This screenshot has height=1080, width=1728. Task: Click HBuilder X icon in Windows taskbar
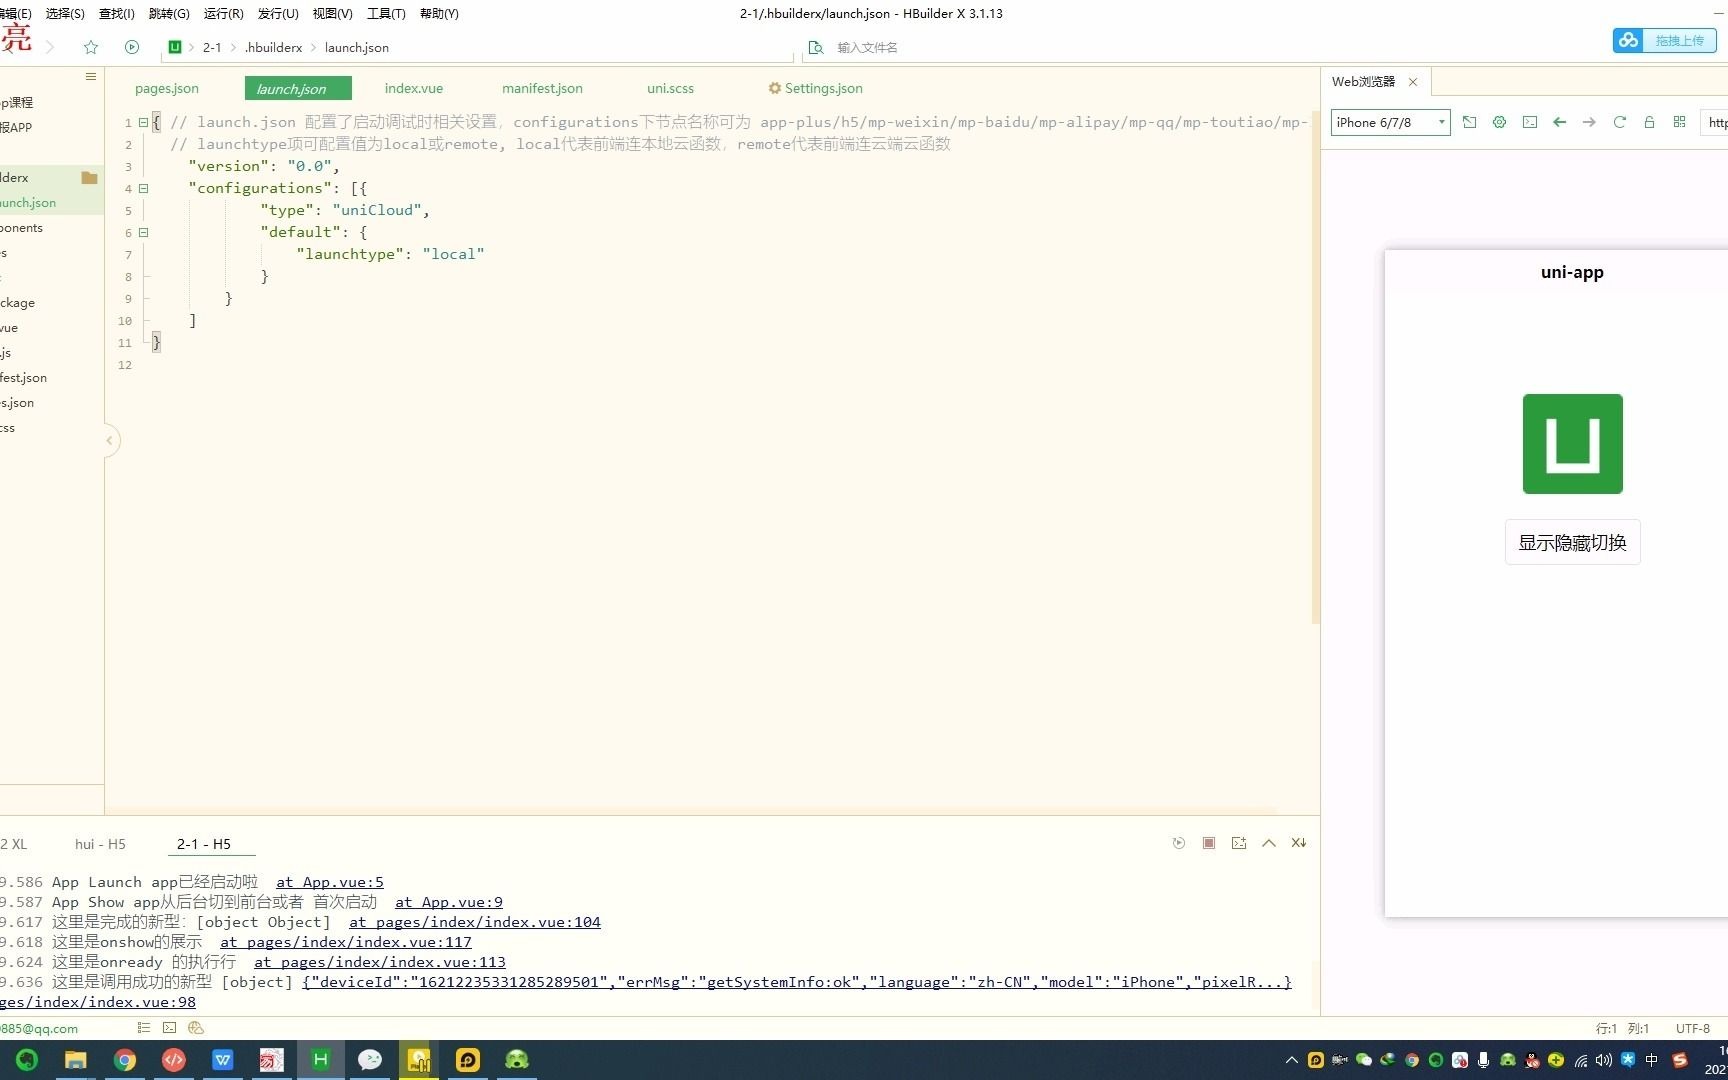point(321,1060)
